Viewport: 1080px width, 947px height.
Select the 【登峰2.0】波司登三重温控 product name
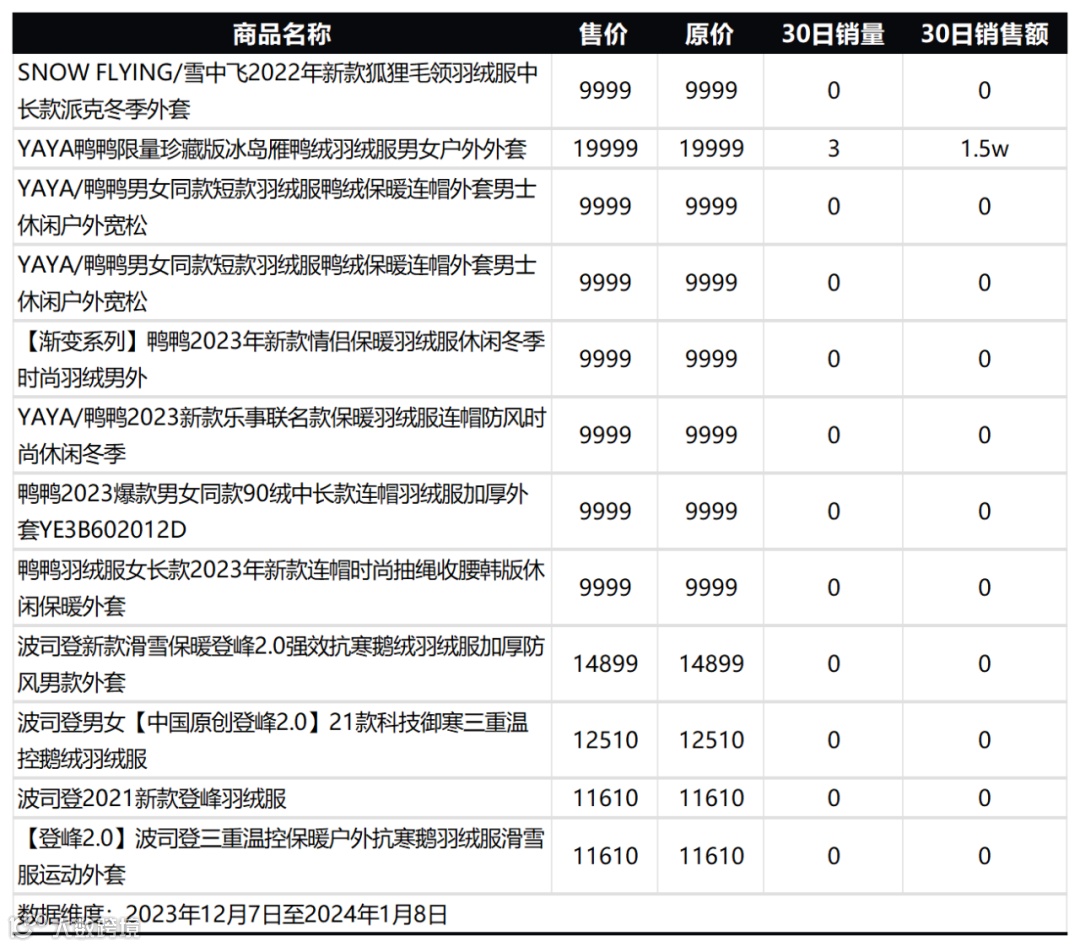(280, 856)
